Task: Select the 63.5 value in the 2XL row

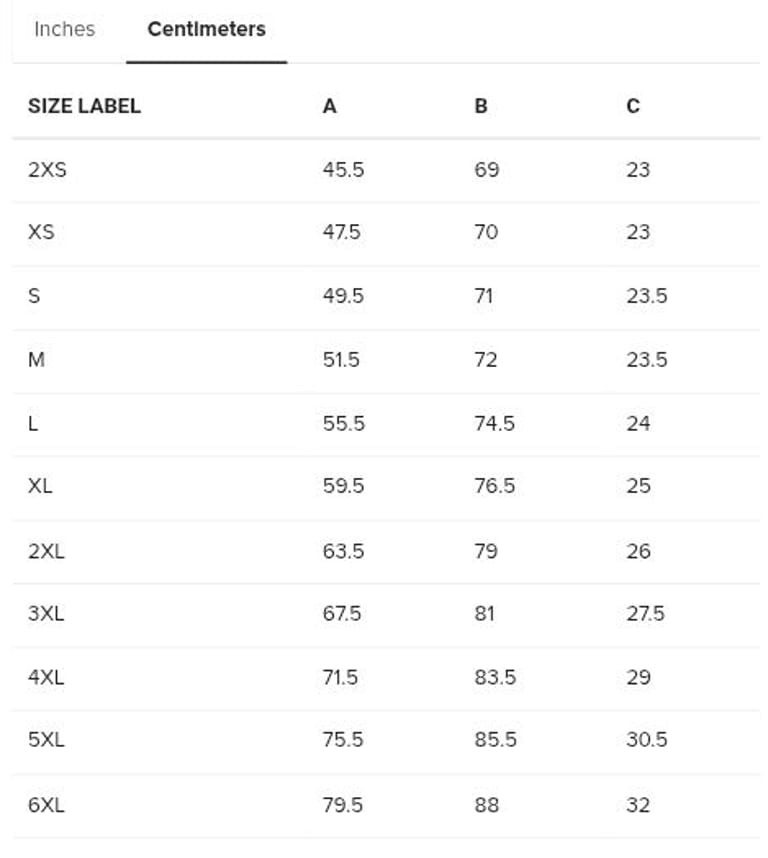Action: pos(343,551)
